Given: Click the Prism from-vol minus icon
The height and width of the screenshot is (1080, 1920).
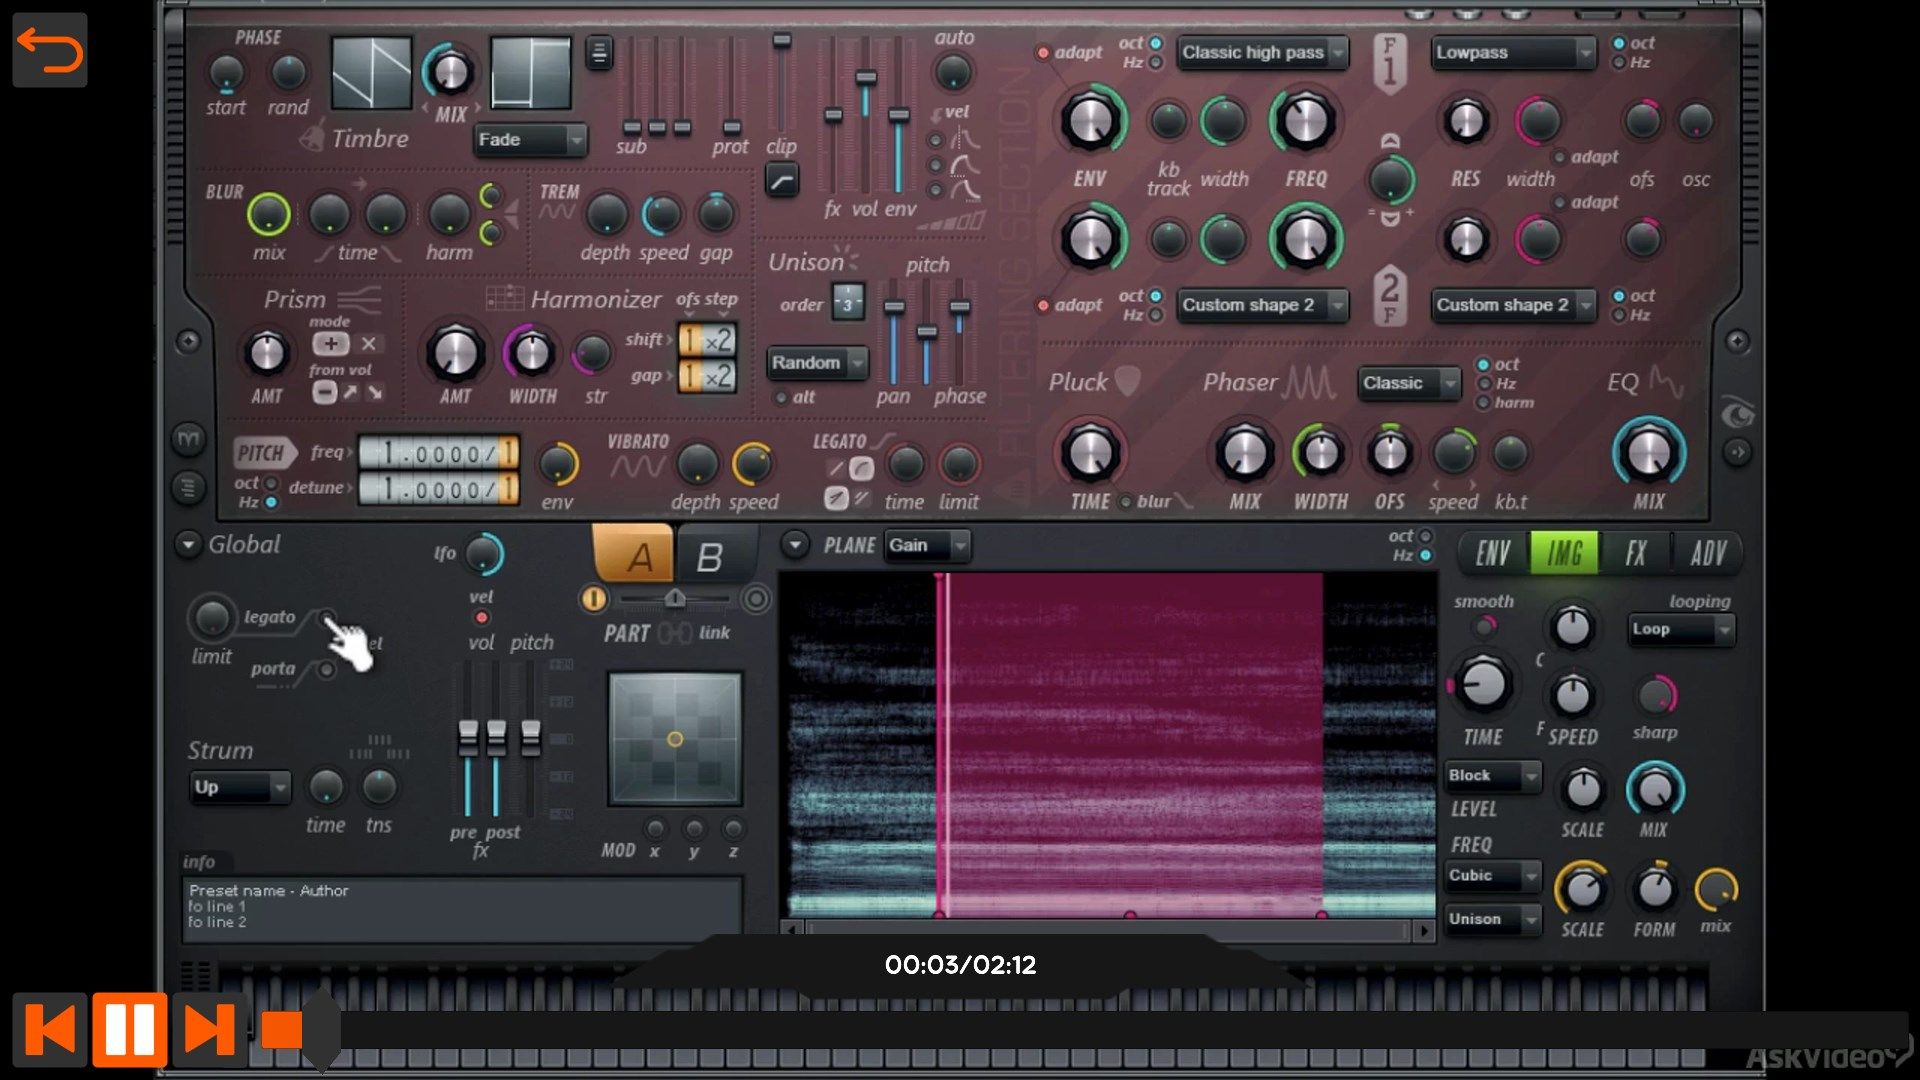Looking at the screenshot, I should [x=323, y=393].
